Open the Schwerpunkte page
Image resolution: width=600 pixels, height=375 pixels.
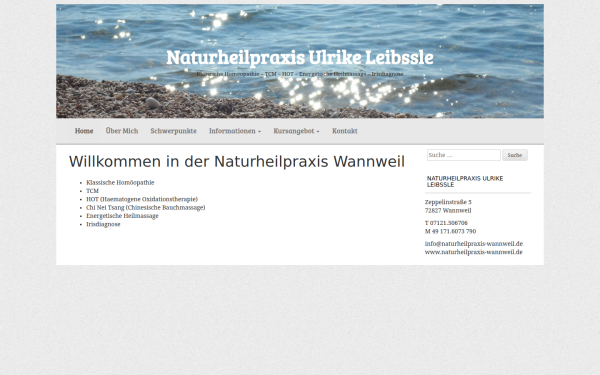(x=173, y=131)
